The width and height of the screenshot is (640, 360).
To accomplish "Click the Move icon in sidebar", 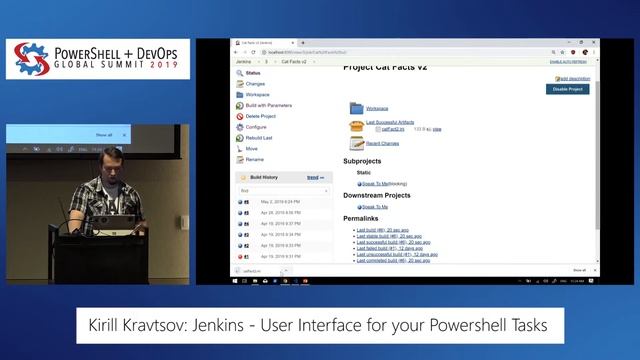I will pyautogui.click(x=240, y=149).
